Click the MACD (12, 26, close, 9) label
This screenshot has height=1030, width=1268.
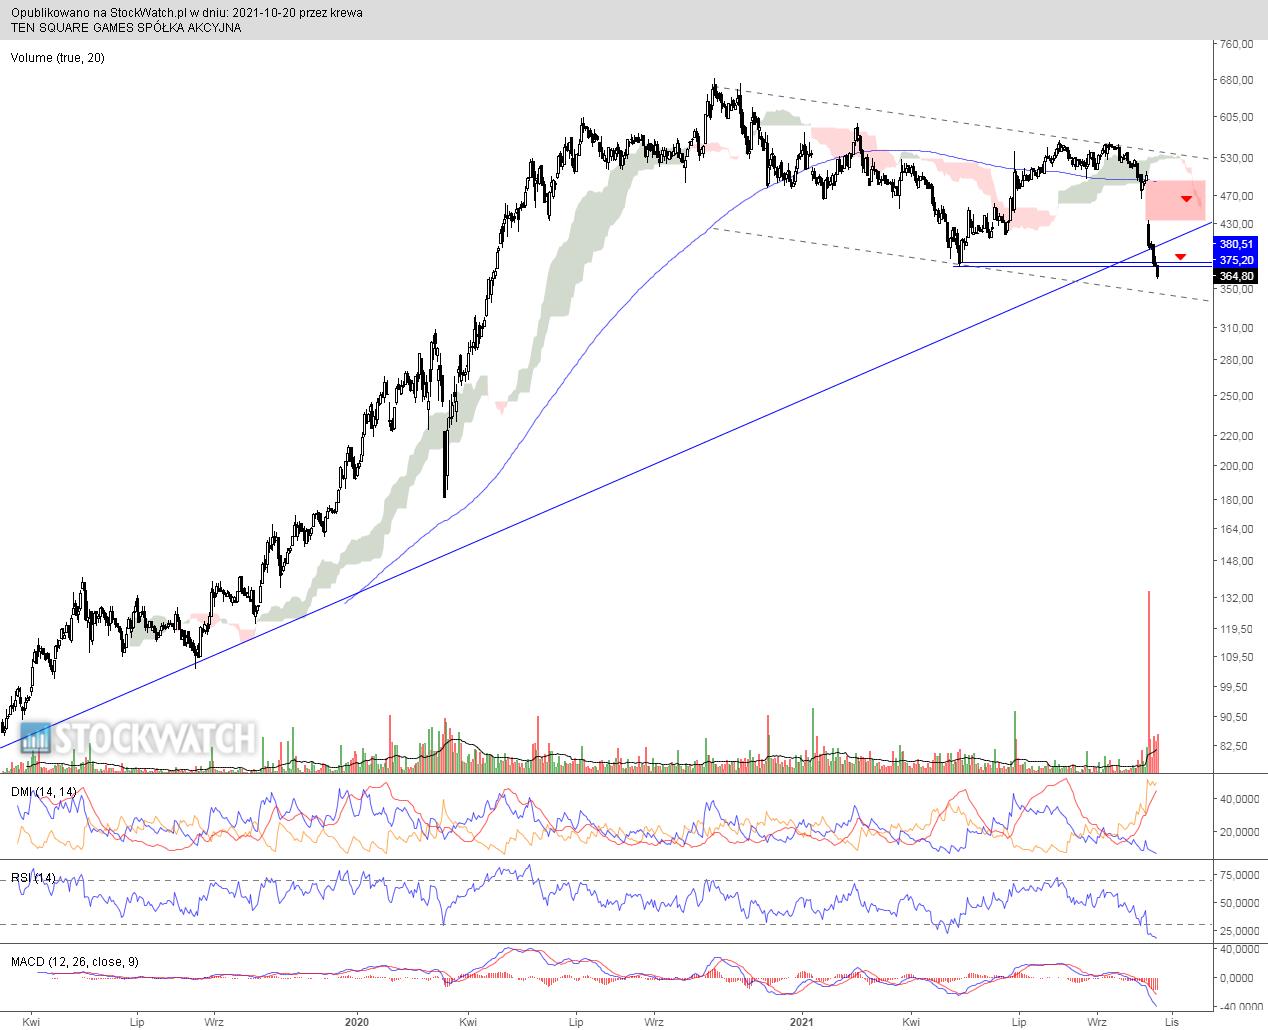(x=75, y=962)
